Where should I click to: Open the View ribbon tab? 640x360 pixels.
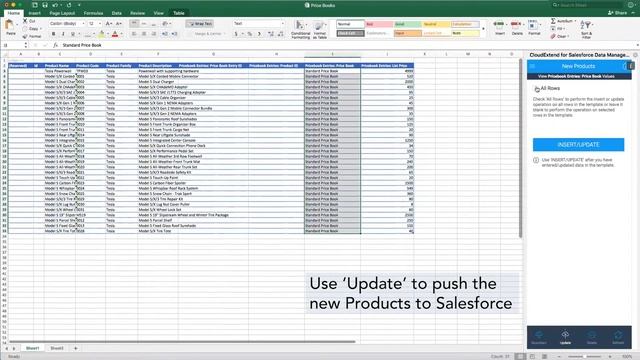click(158, 13)
